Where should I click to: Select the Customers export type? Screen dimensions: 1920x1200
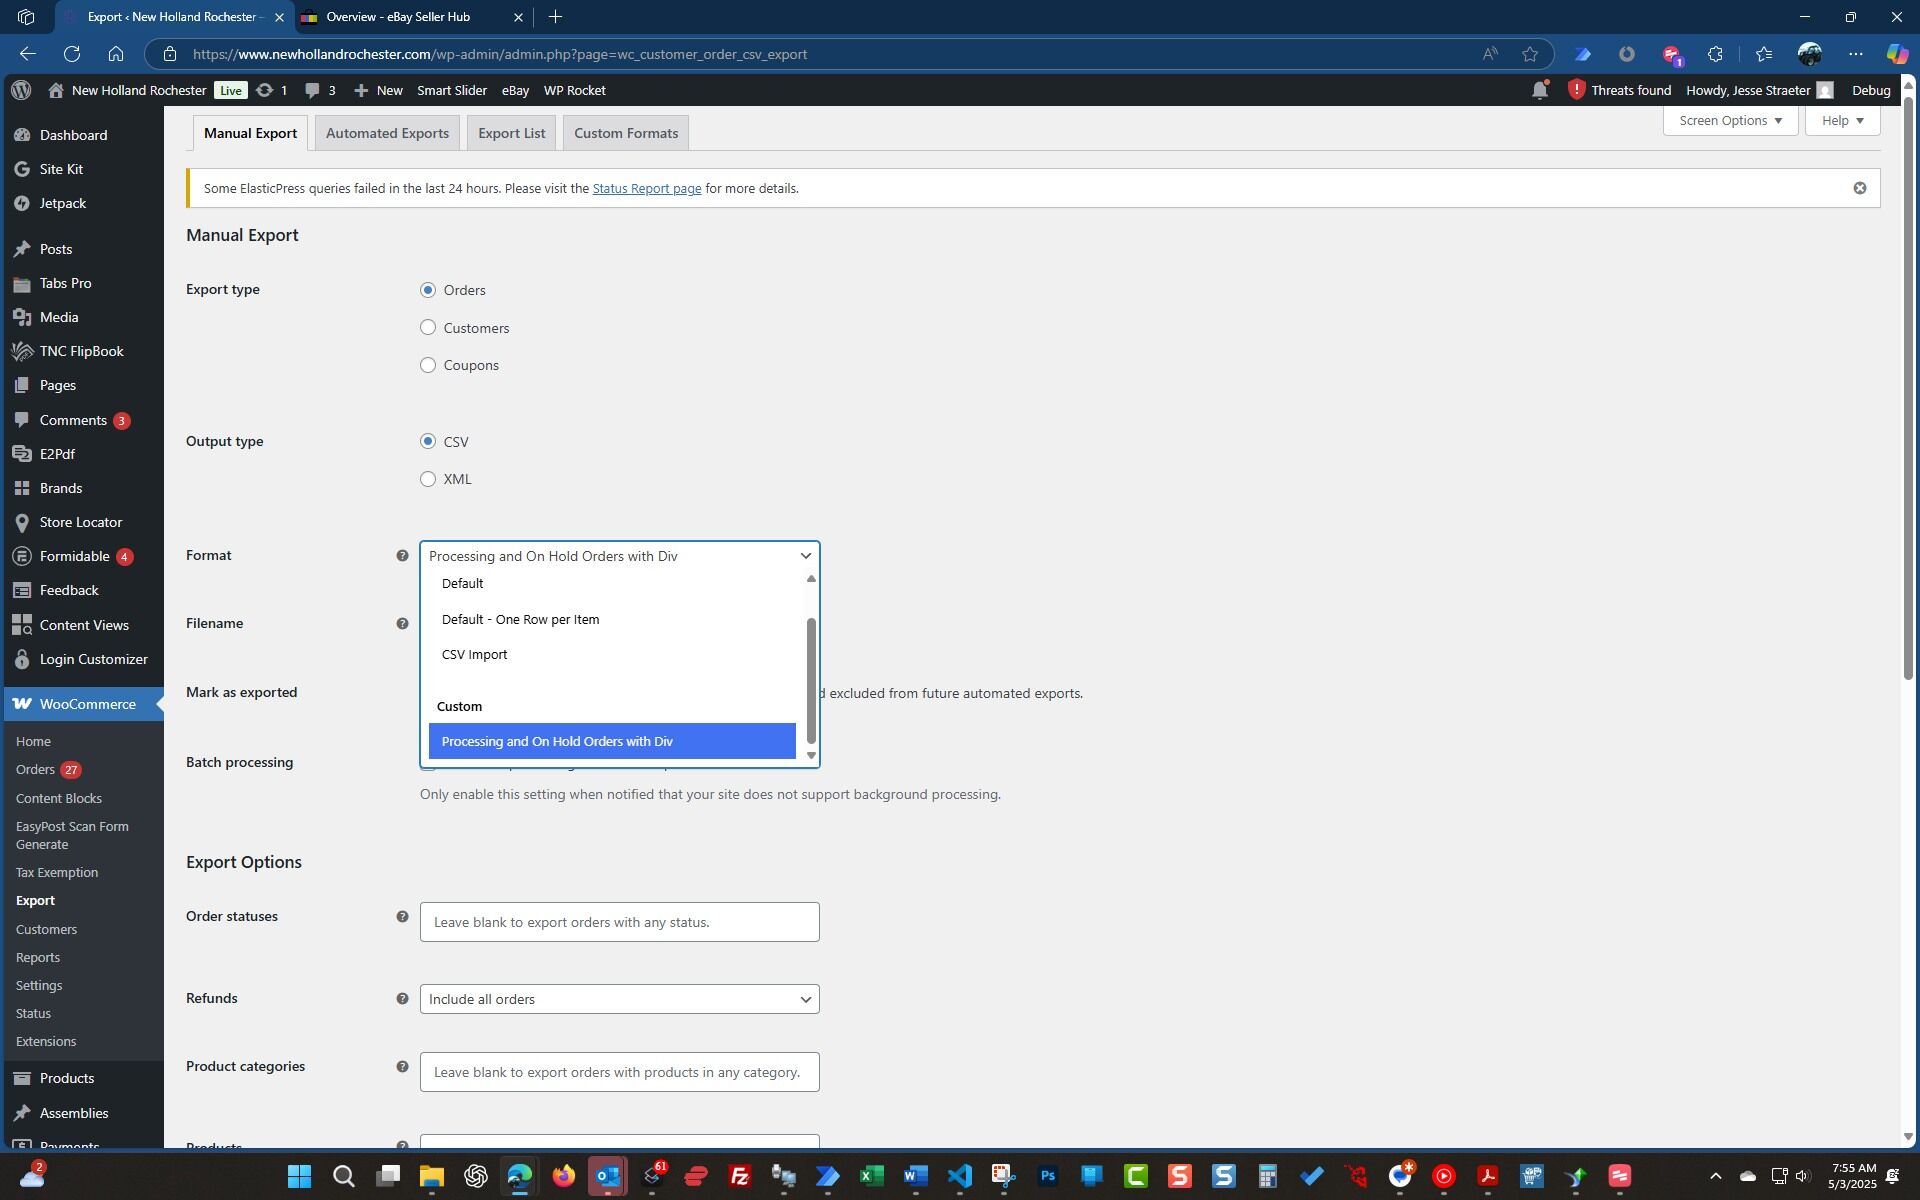click(428, 328)
